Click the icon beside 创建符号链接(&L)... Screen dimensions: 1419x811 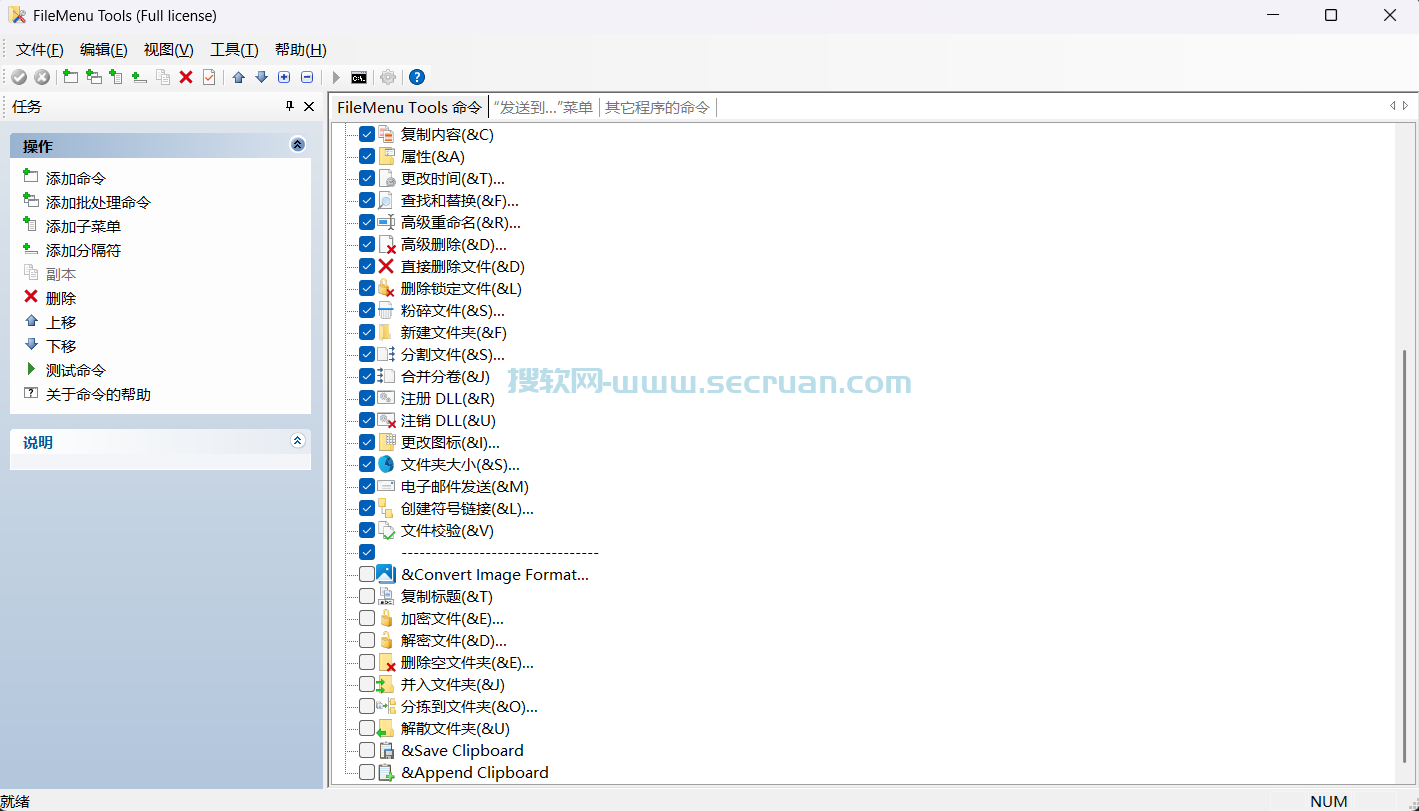coord(386,508)
